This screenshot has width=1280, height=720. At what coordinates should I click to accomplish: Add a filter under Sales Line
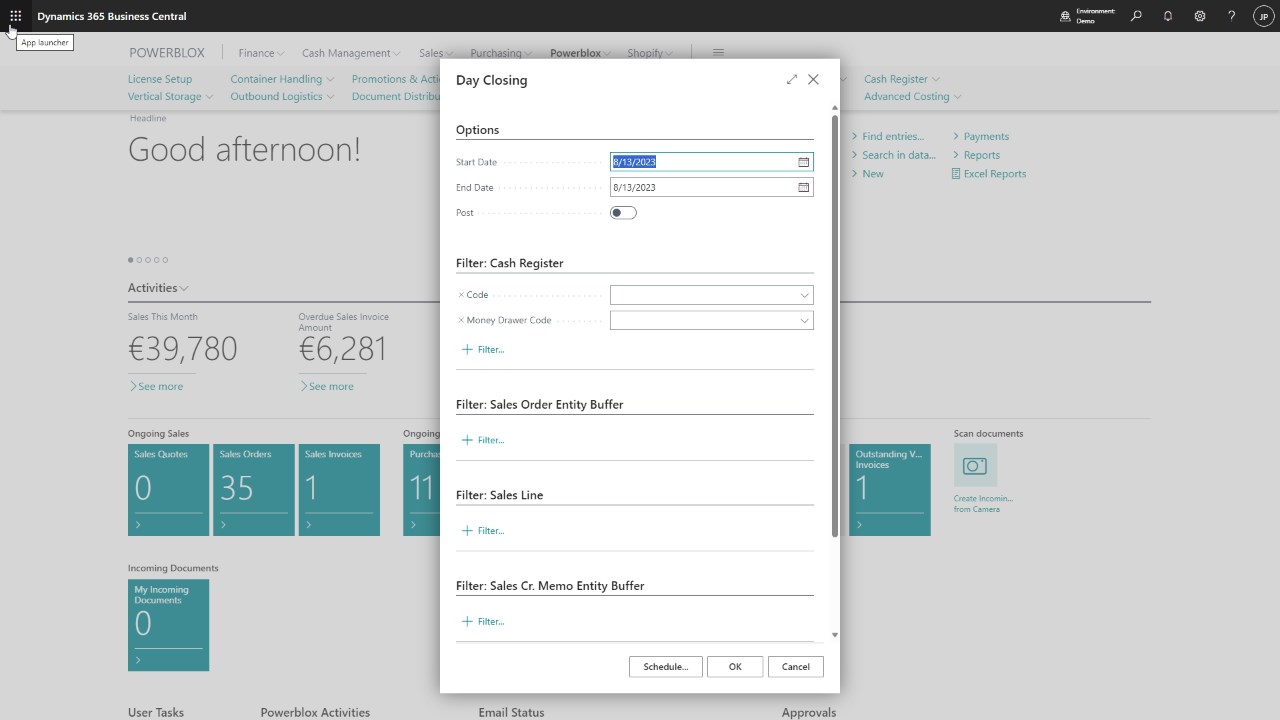tap(483, 531)
